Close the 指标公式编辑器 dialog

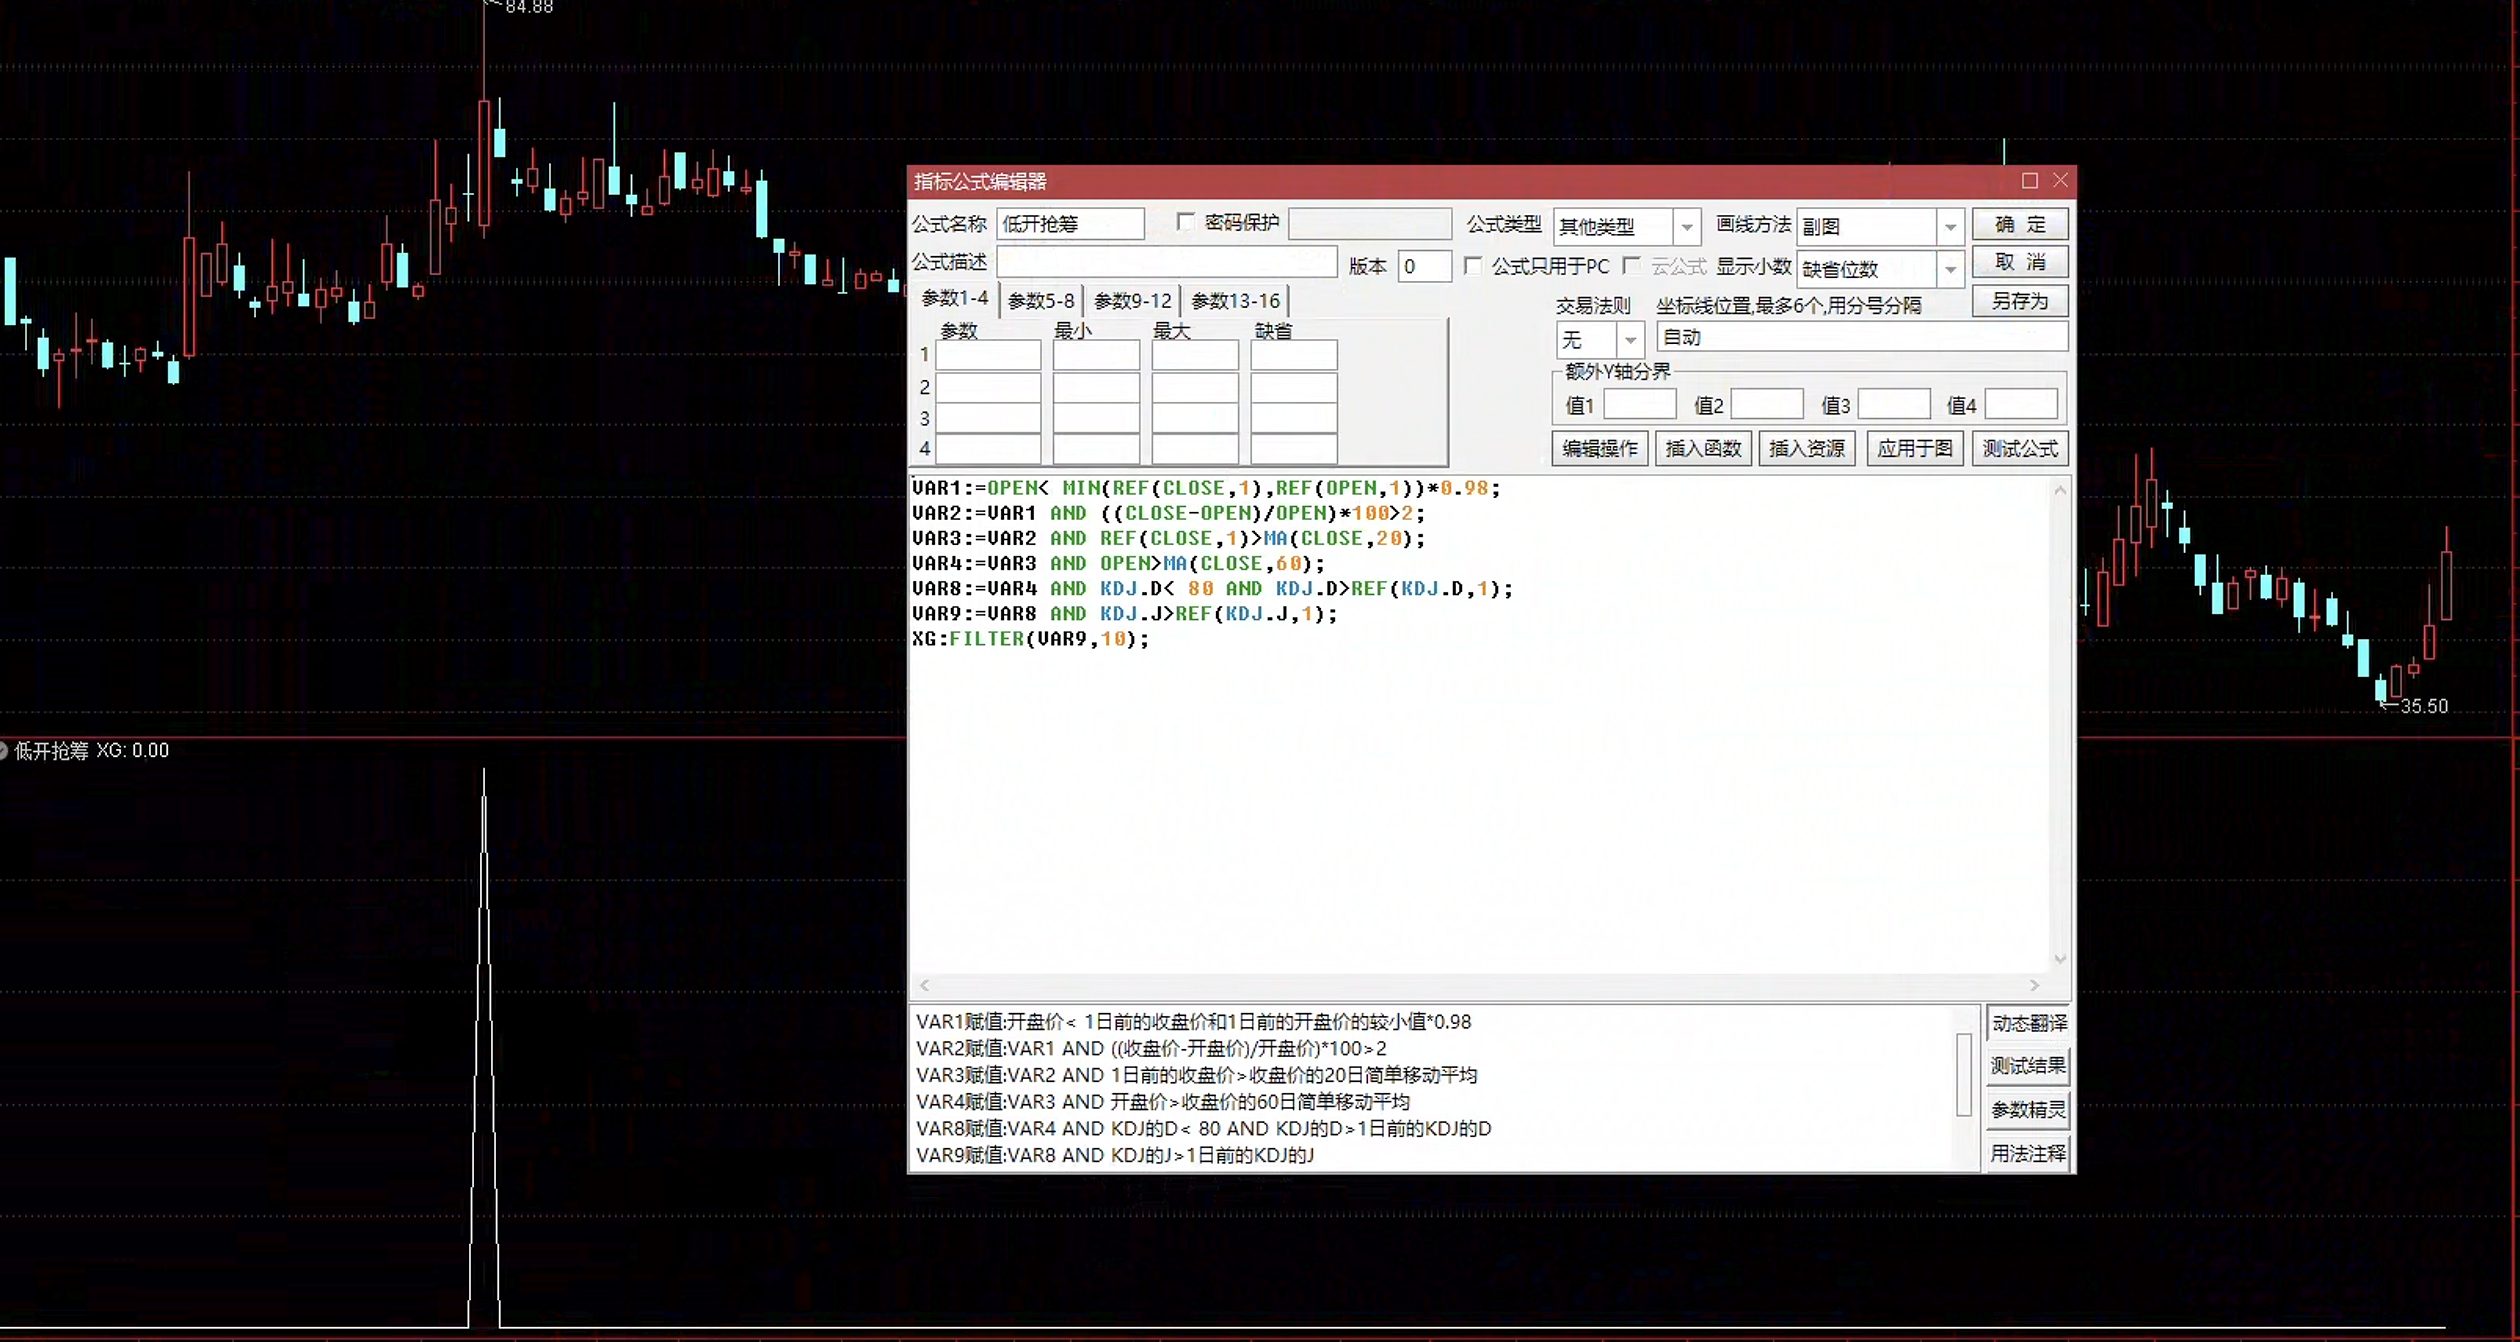pyautogui.click(x=2060, y=181)
